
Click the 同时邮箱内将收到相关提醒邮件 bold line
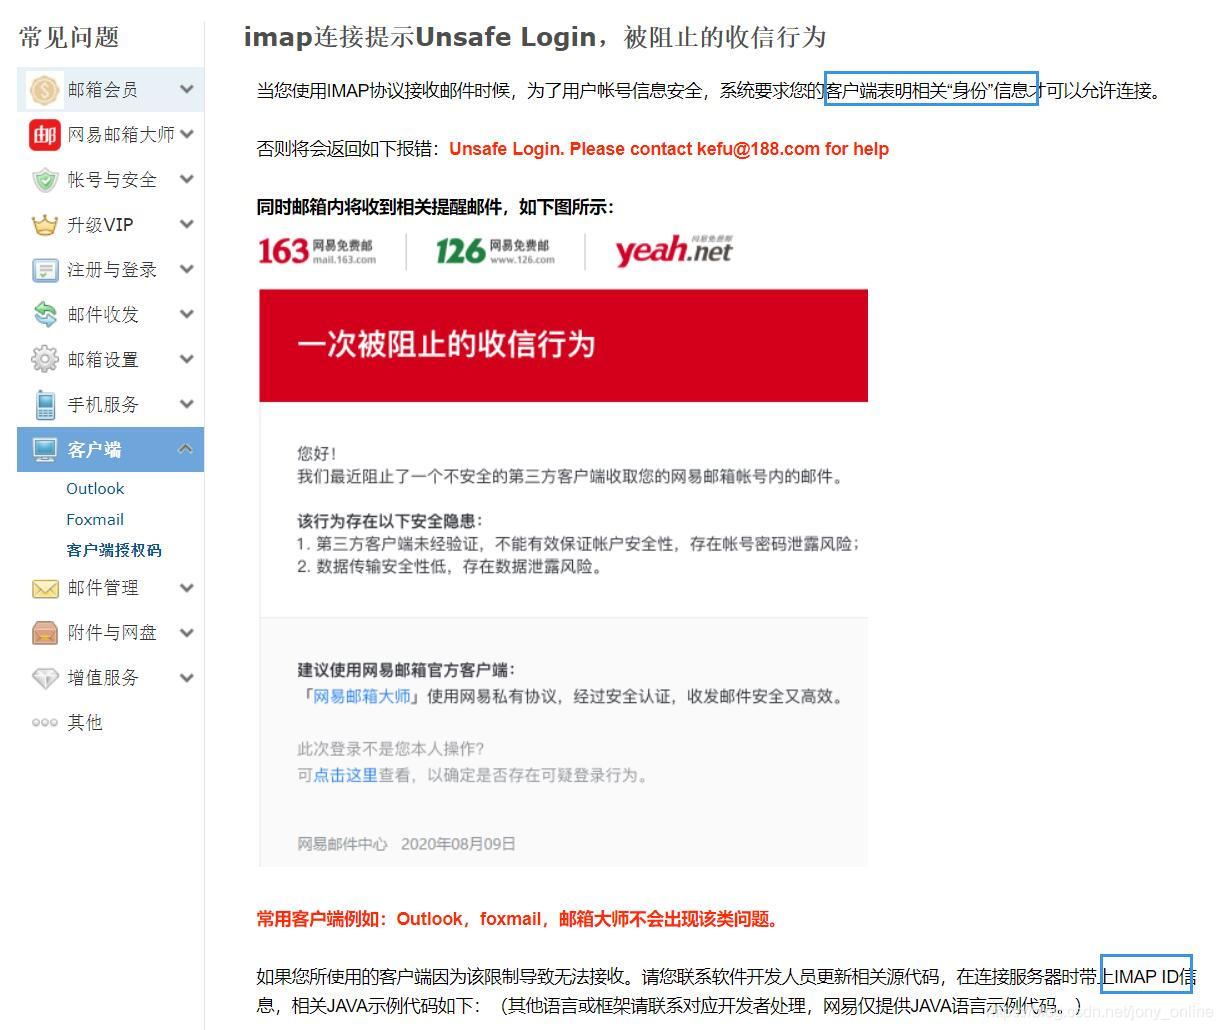[x=435, y=207]
